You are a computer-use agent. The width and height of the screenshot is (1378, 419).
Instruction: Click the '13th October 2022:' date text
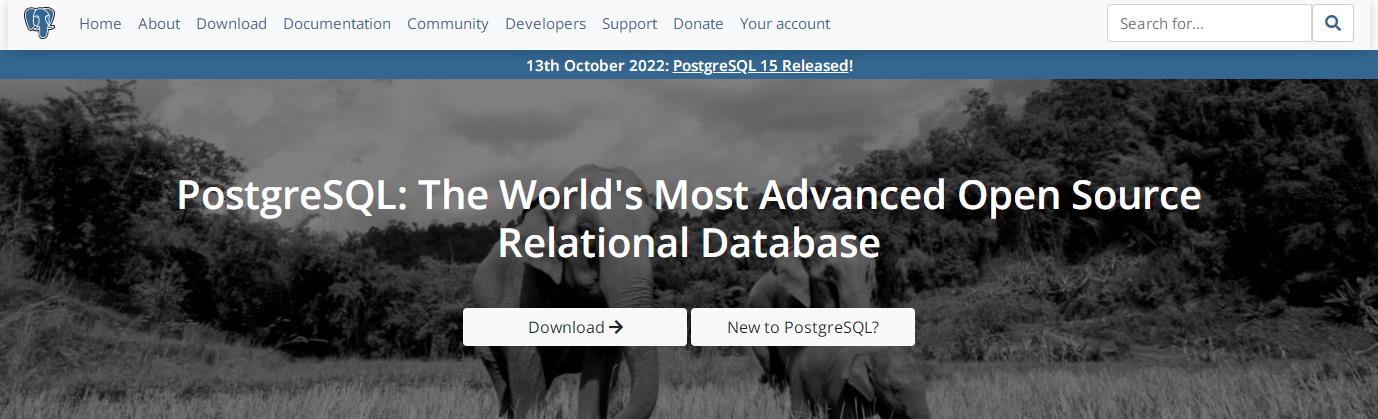[x=597, y=66]
